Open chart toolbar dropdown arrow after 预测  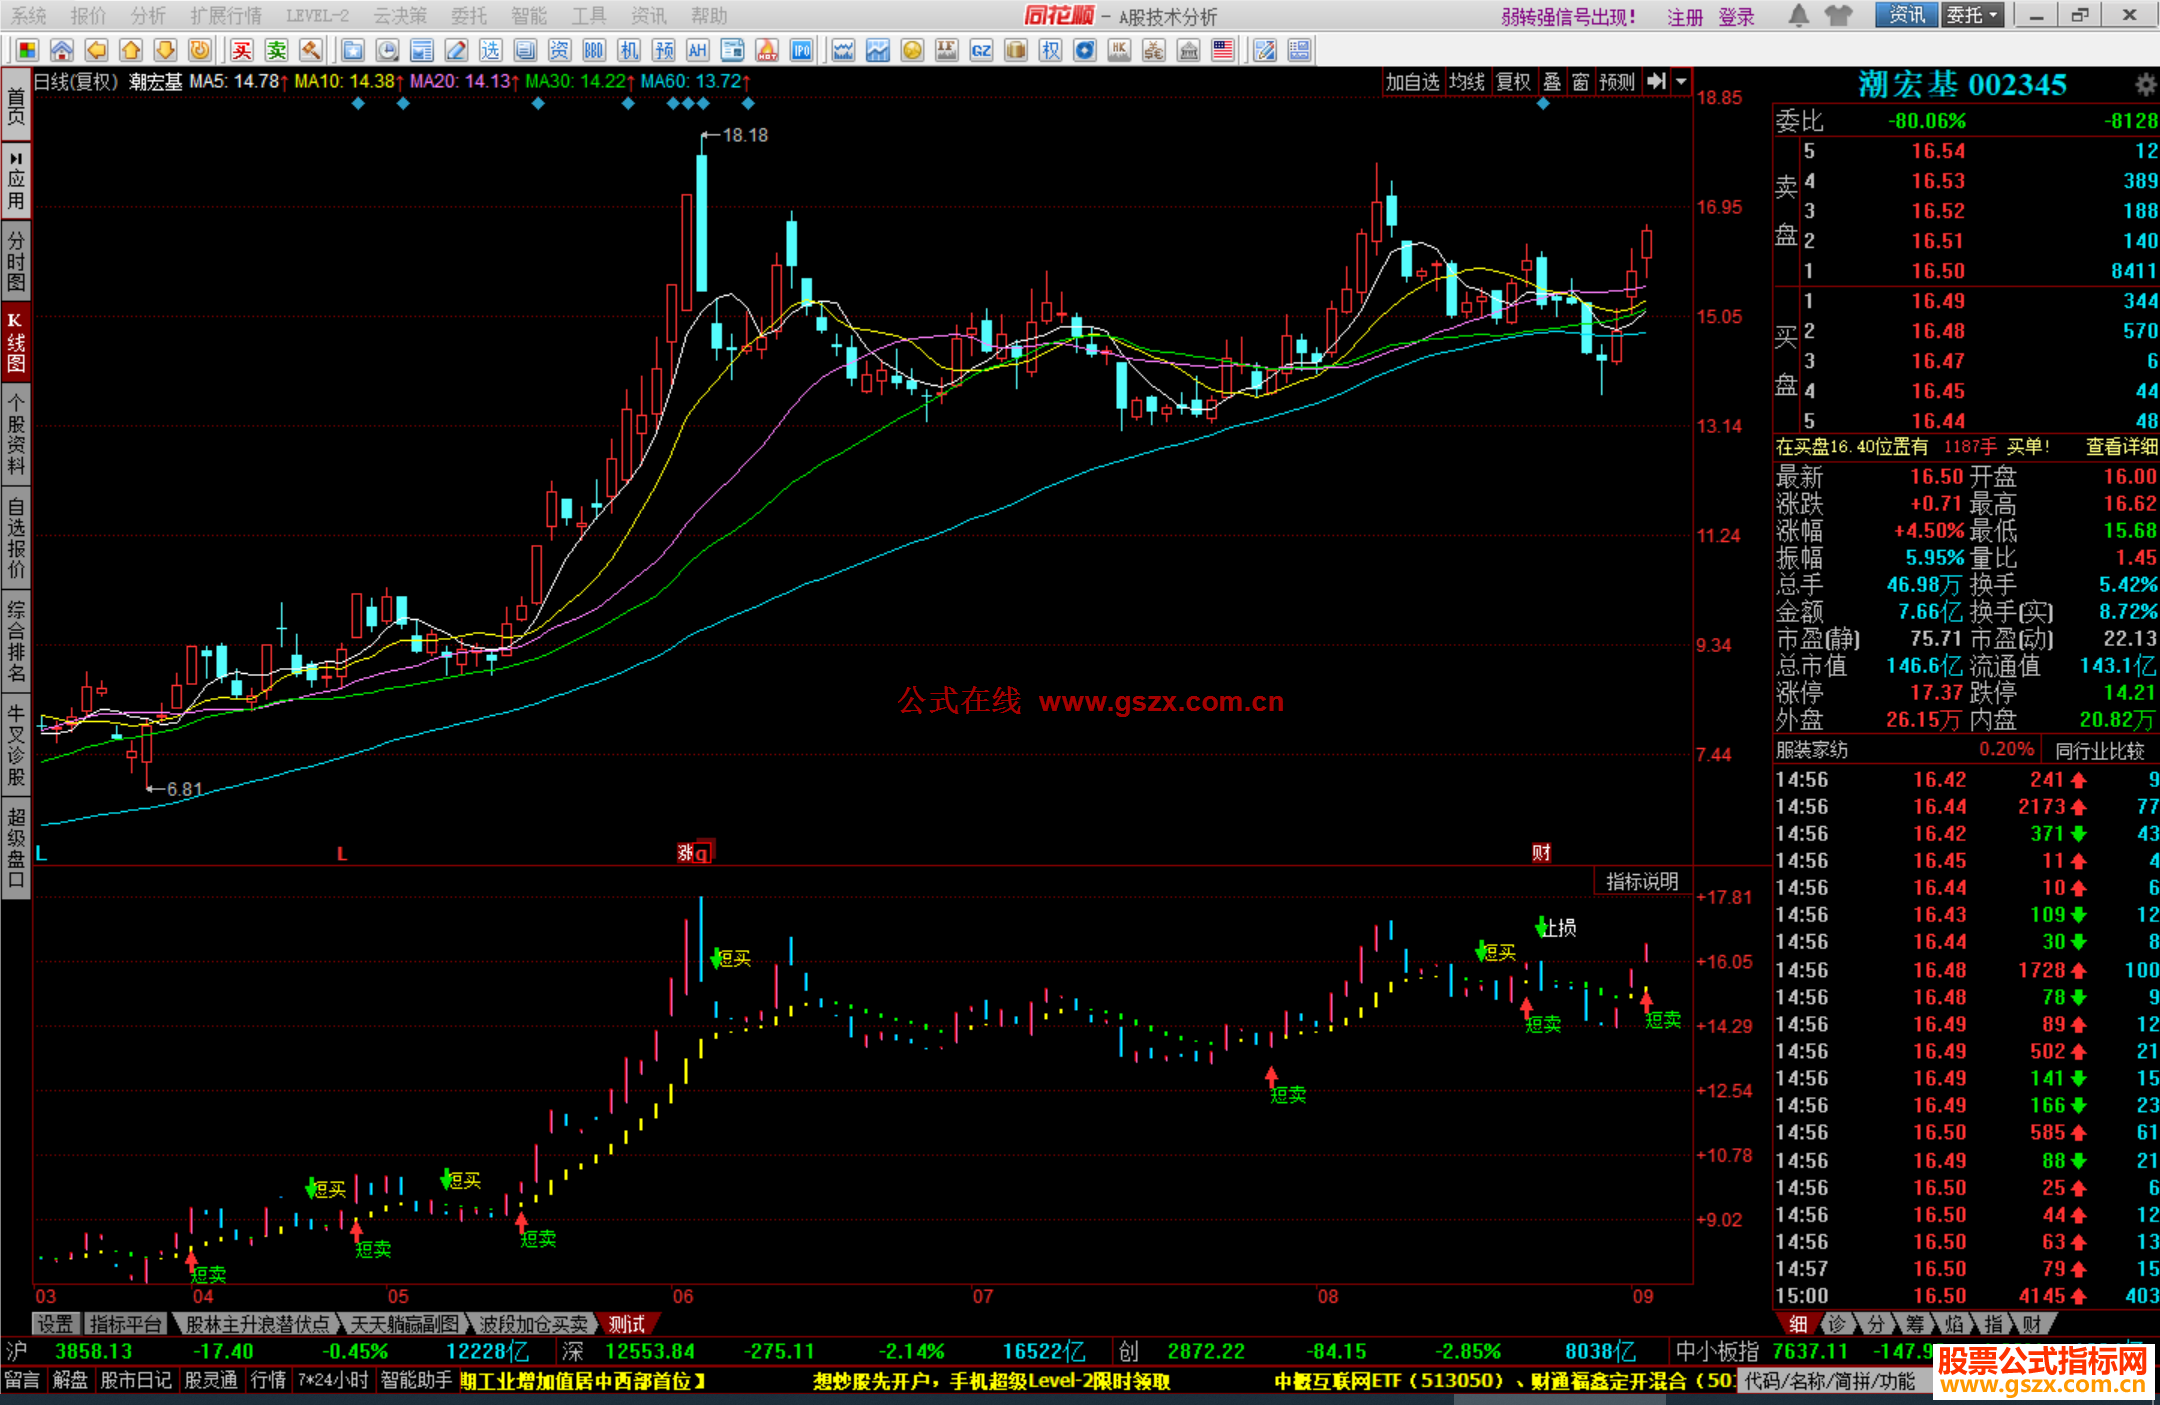click(1681, 82)
